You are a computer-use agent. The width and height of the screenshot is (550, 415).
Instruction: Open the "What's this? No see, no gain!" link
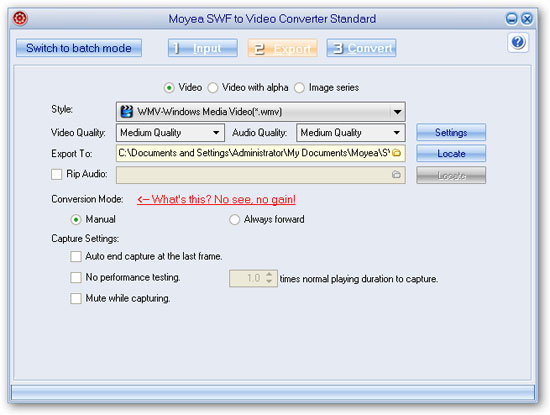tap(216, 200)
